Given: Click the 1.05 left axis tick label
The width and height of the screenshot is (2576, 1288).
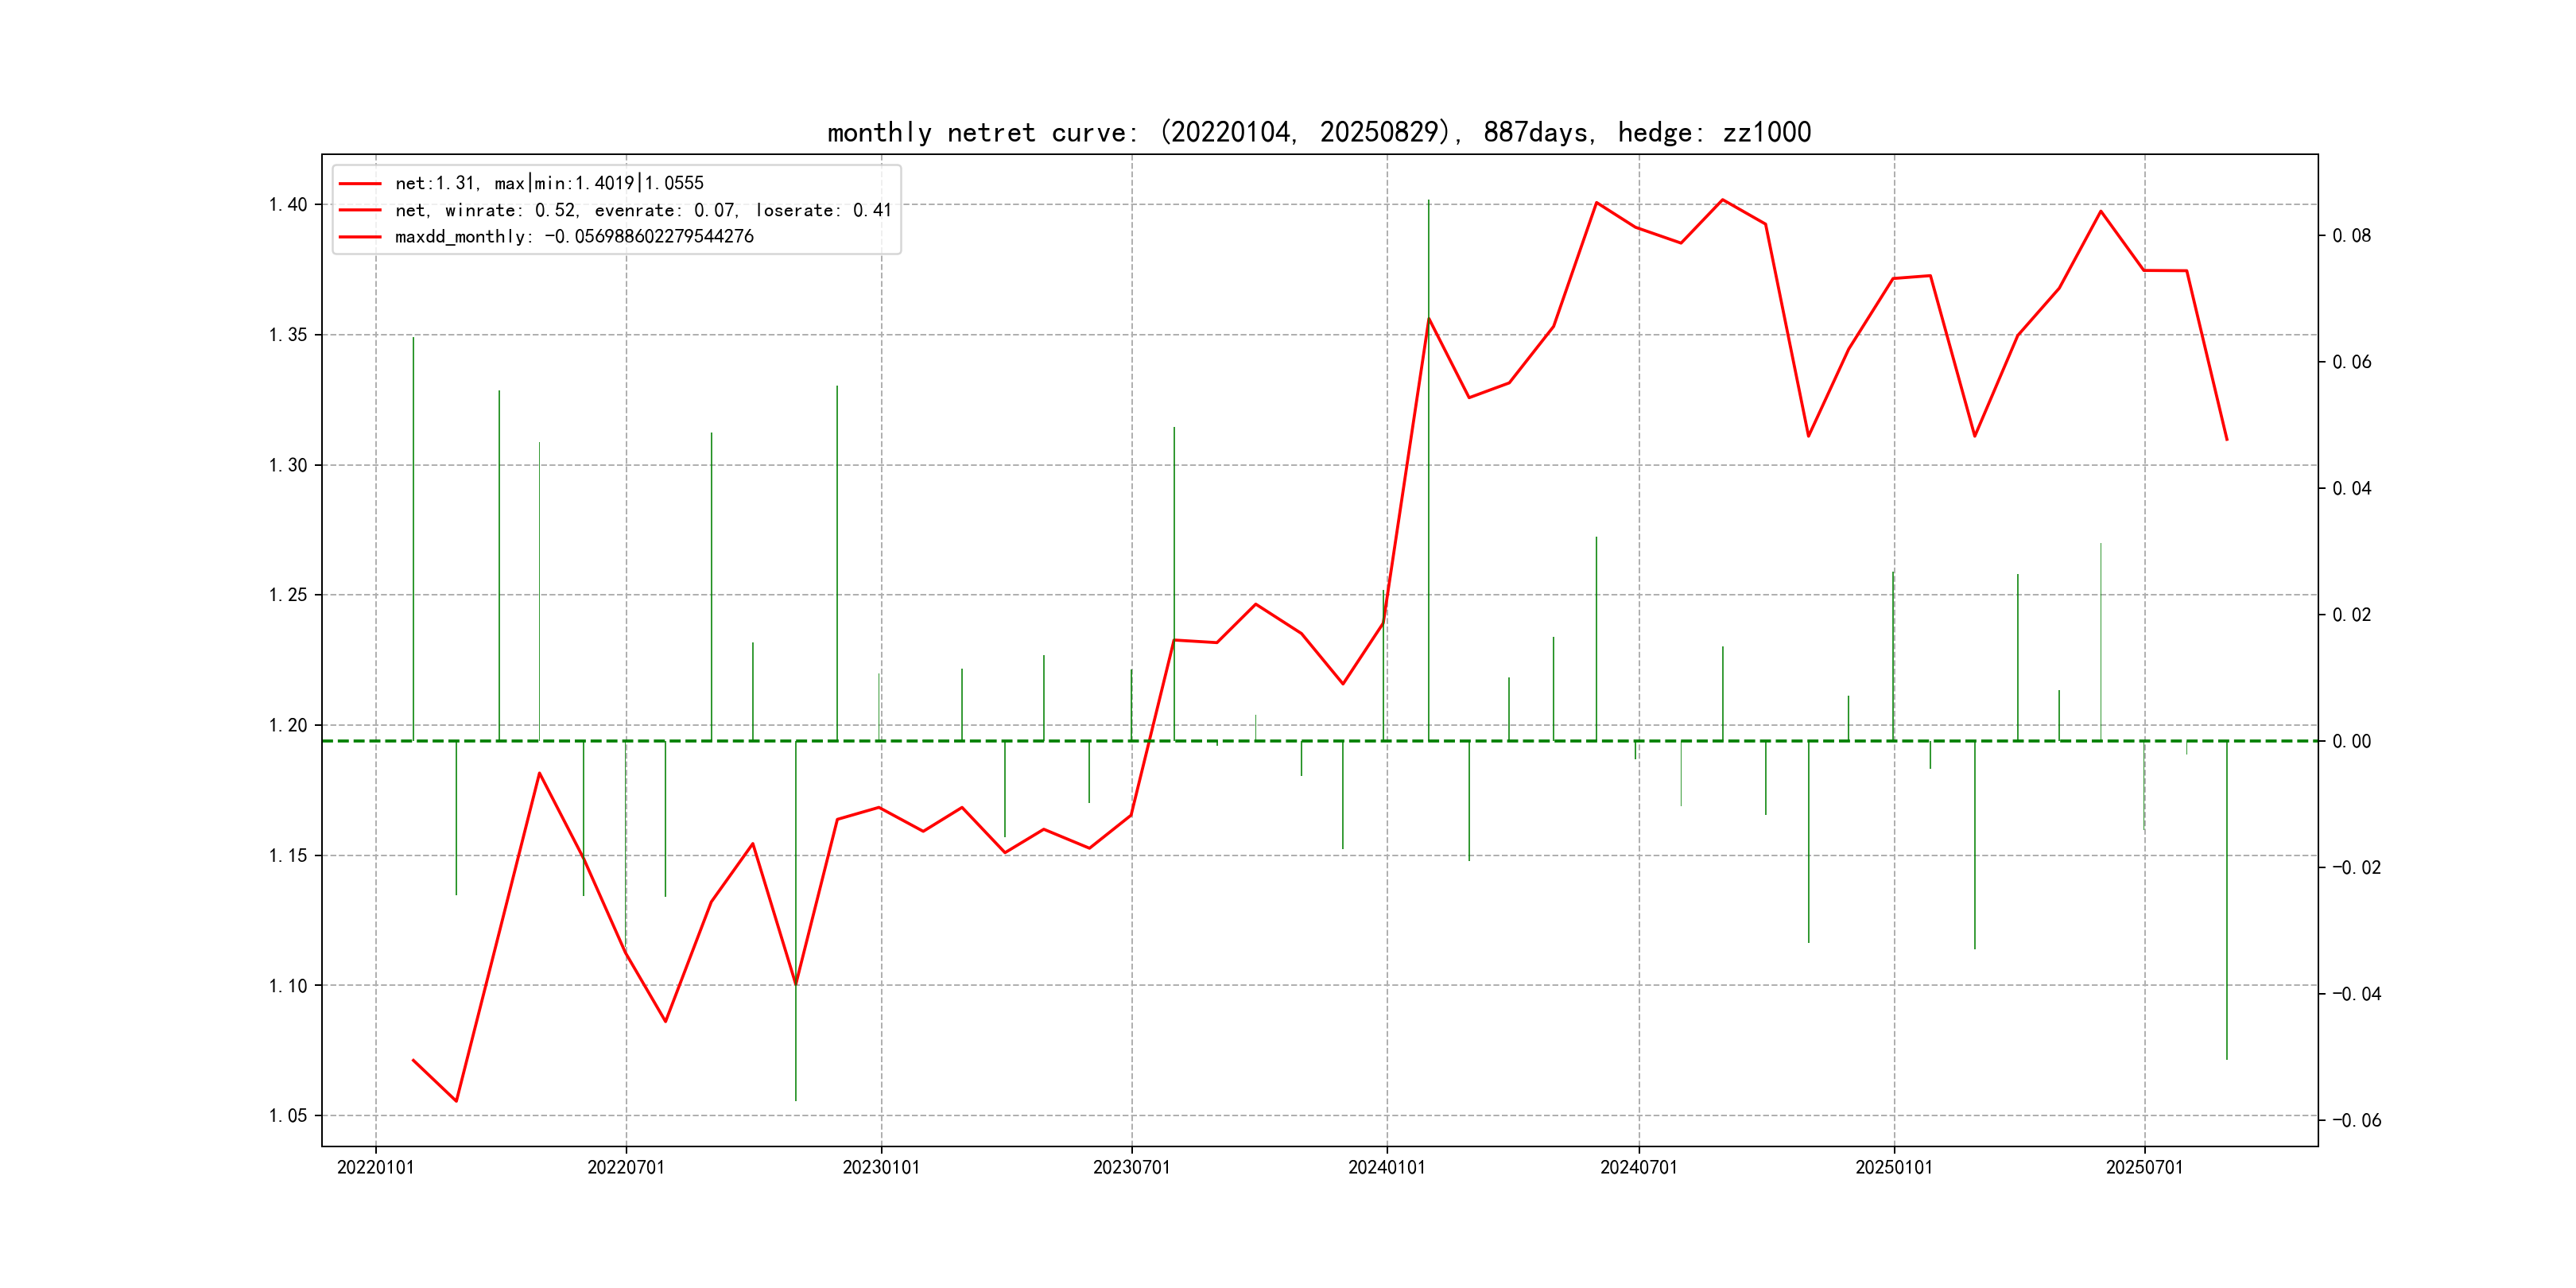Looking at the screenshot, I should pos(288,1116).
